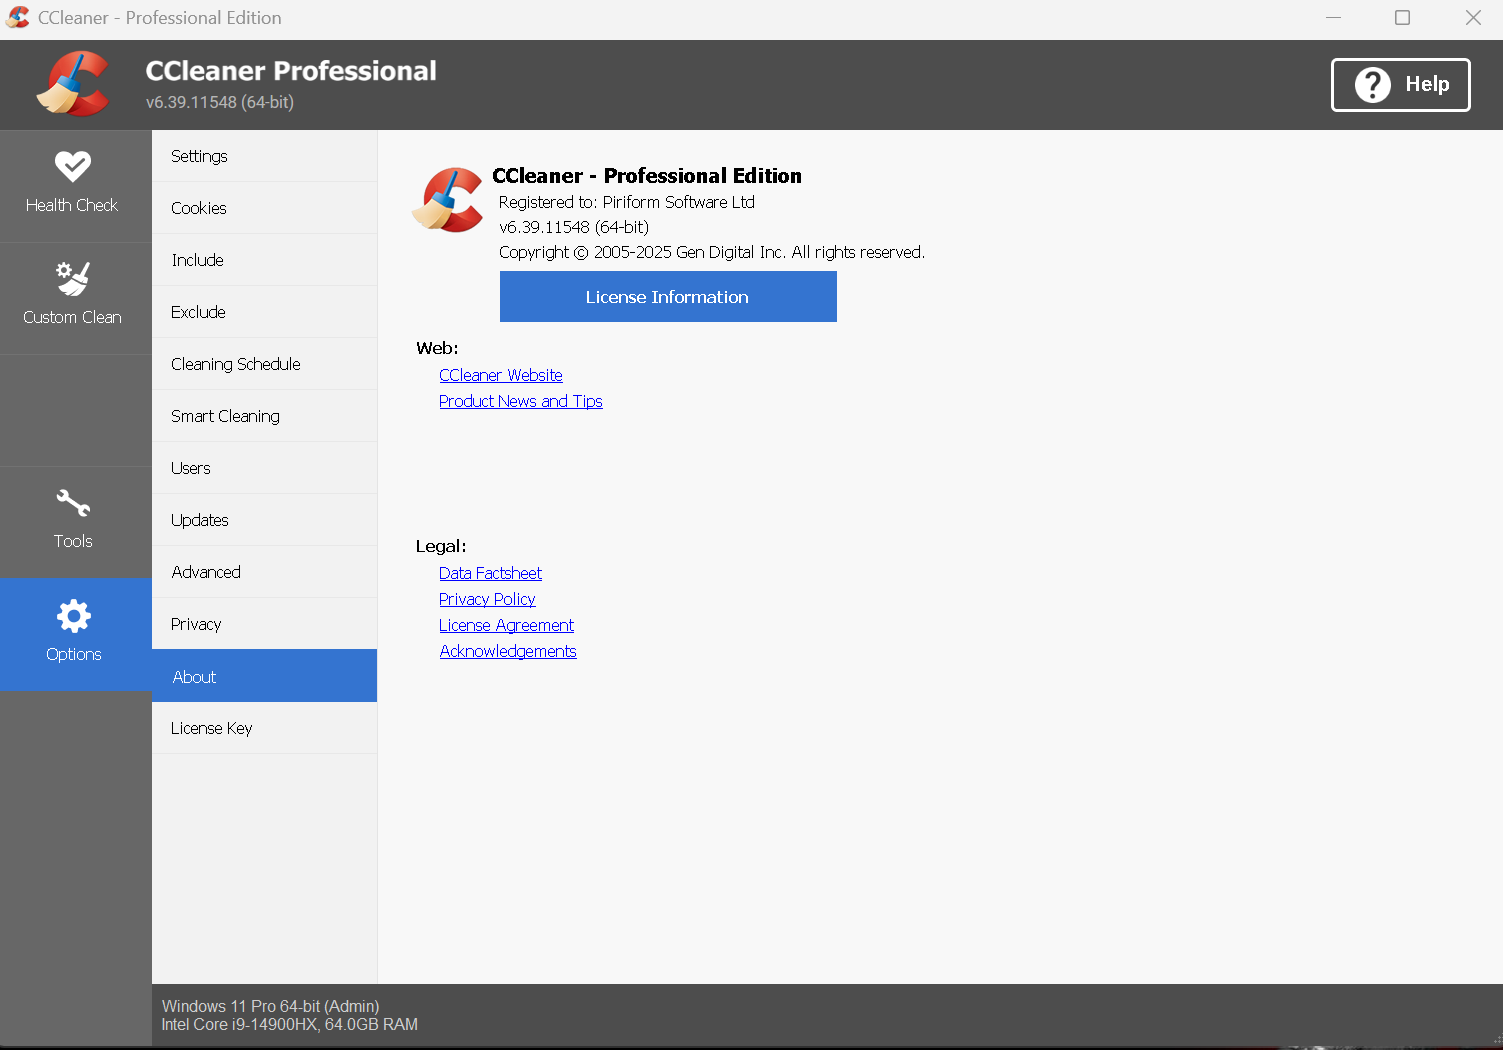Click the header version v6.39.11548 text
1503x1050 pixels.
[220, 102]
